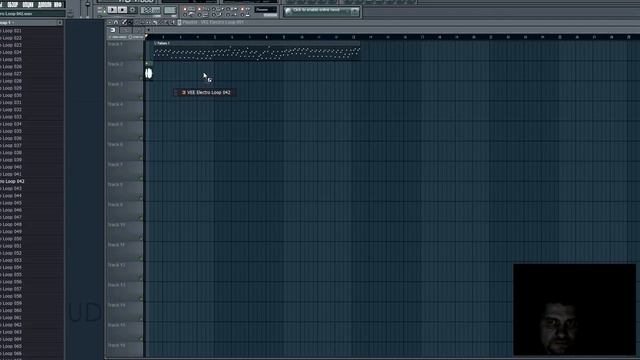Image resolution: width=640 pixels, height=360 pixels.
Task: Preview Loop 045 in the browser list
Action: [x=11, y=203]
